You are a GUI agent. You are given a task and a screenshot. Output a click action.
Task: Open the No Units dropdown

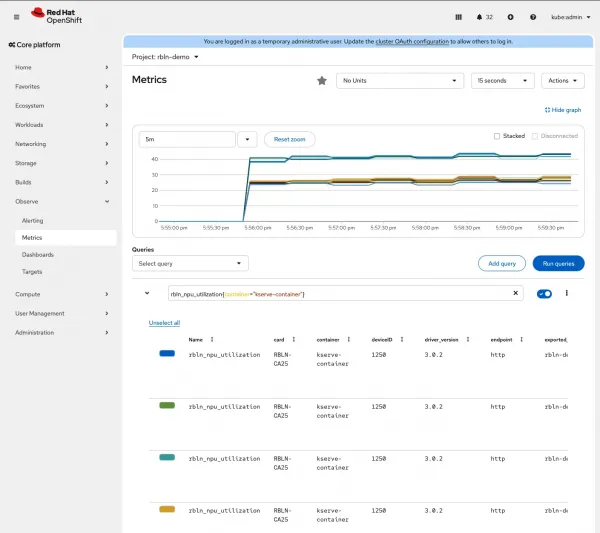(400, 81)
